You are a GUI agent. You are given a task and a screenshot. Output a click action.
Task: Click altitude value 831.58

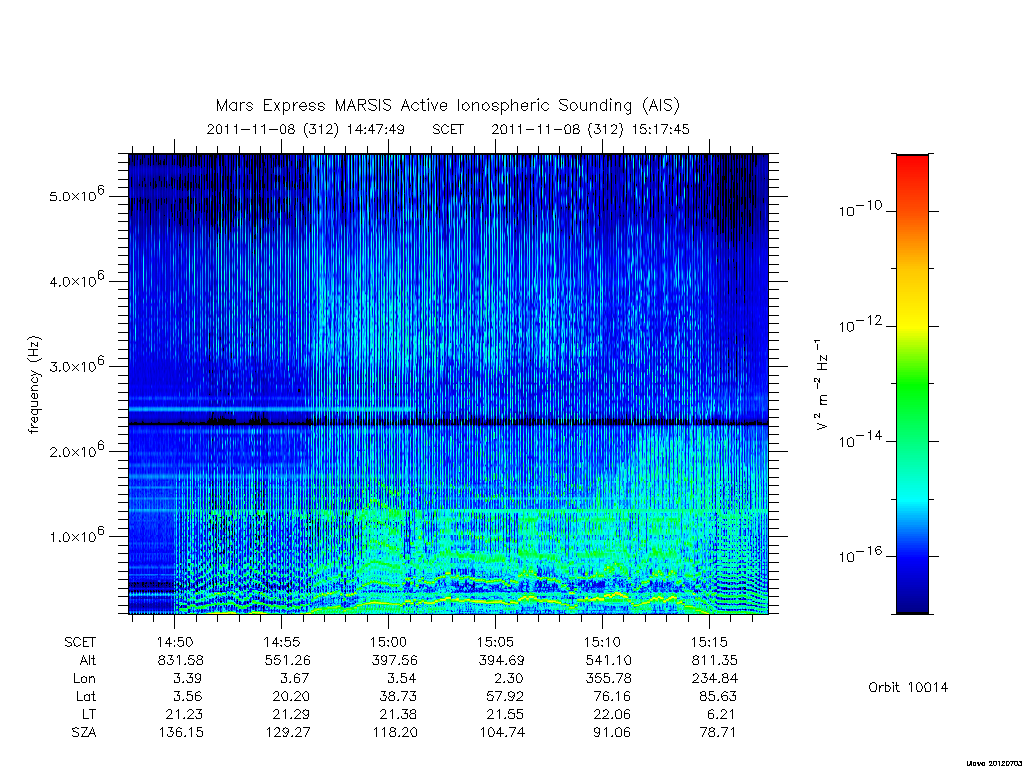tap(180, 660)
